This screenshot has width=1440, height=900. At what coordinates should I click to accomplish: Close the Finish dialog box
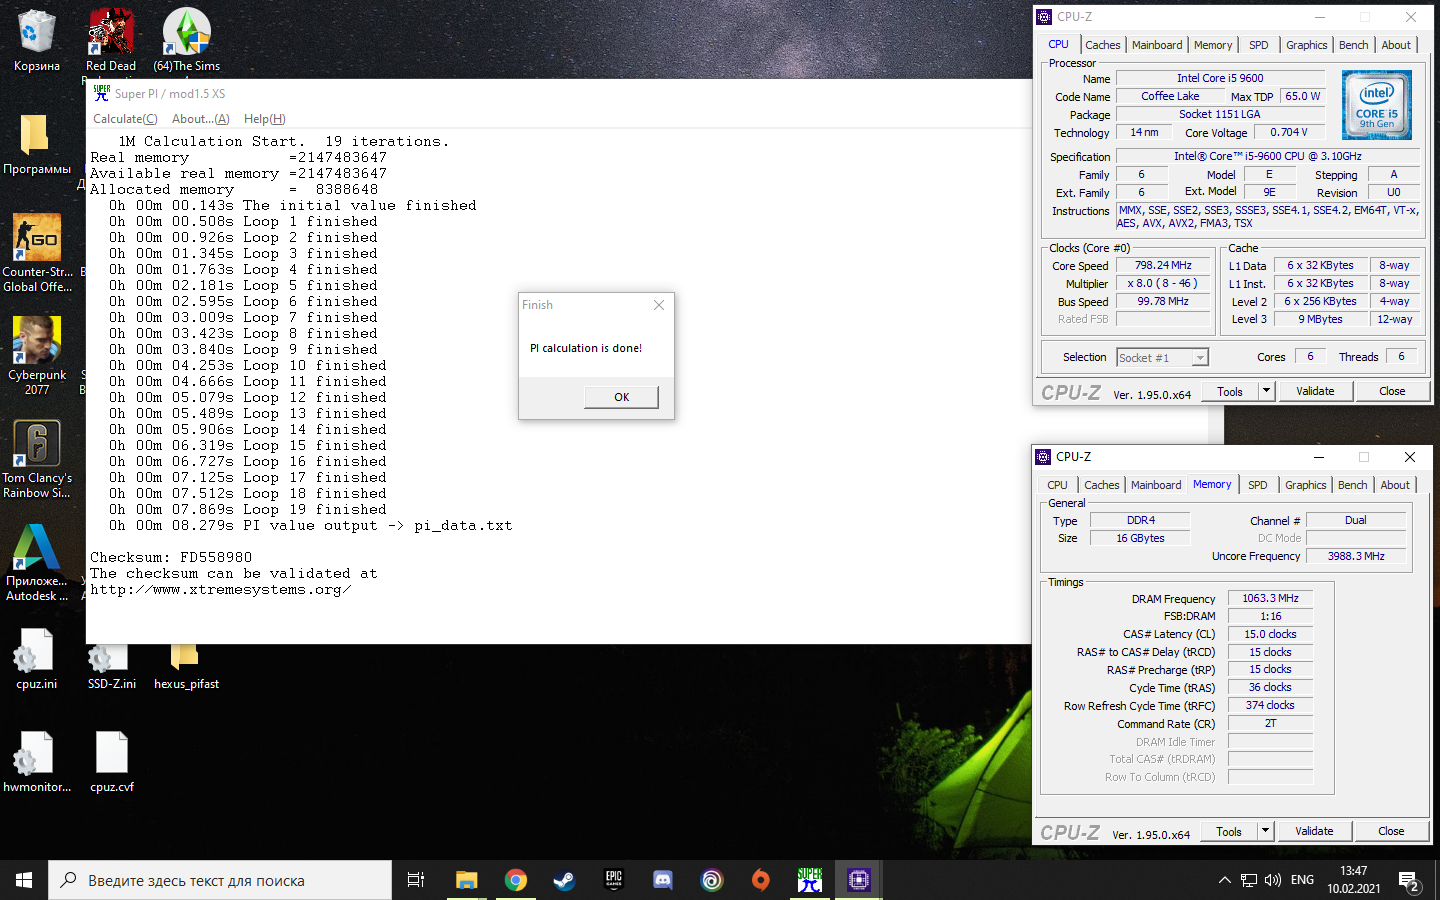(659, 305)
